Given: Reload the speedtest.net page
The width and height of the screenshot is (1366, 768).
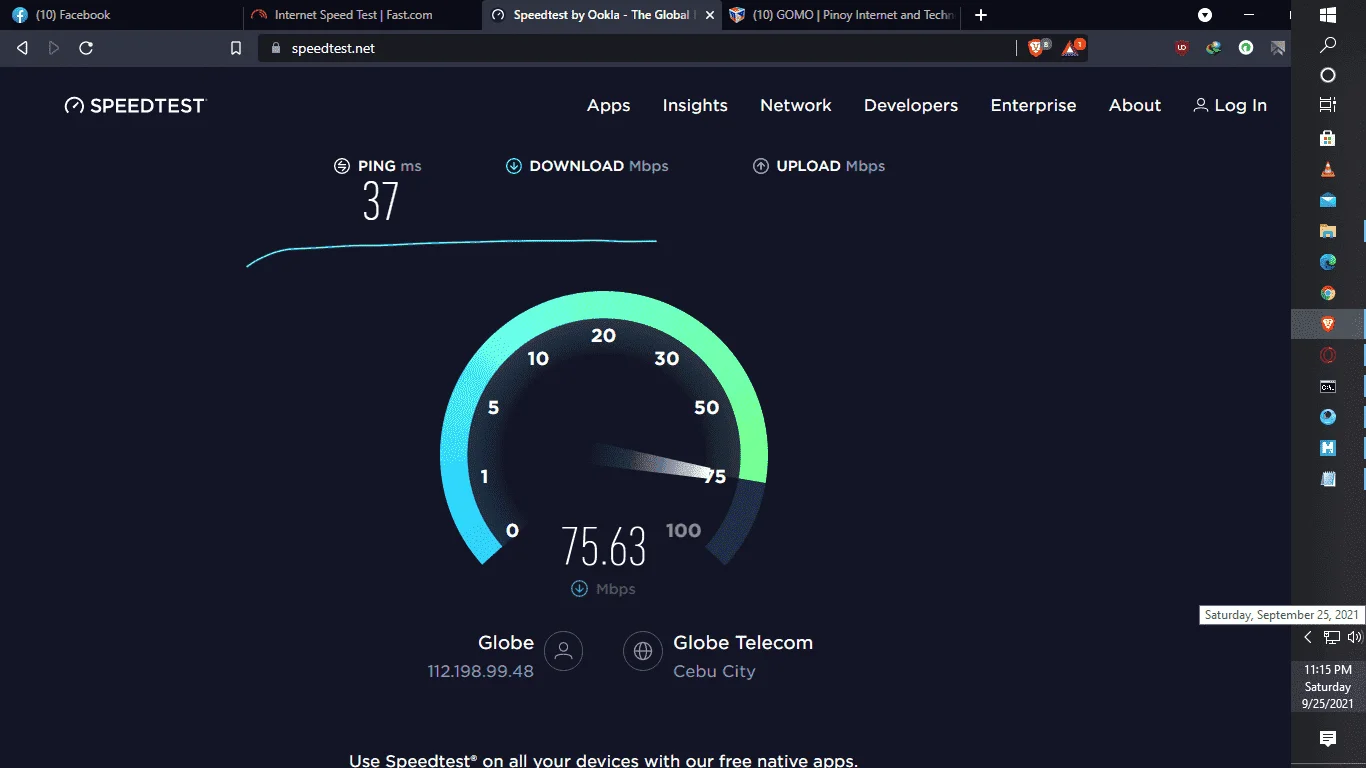Looking at the screenshot, I should pyautogui.click(x=86, y=48).
